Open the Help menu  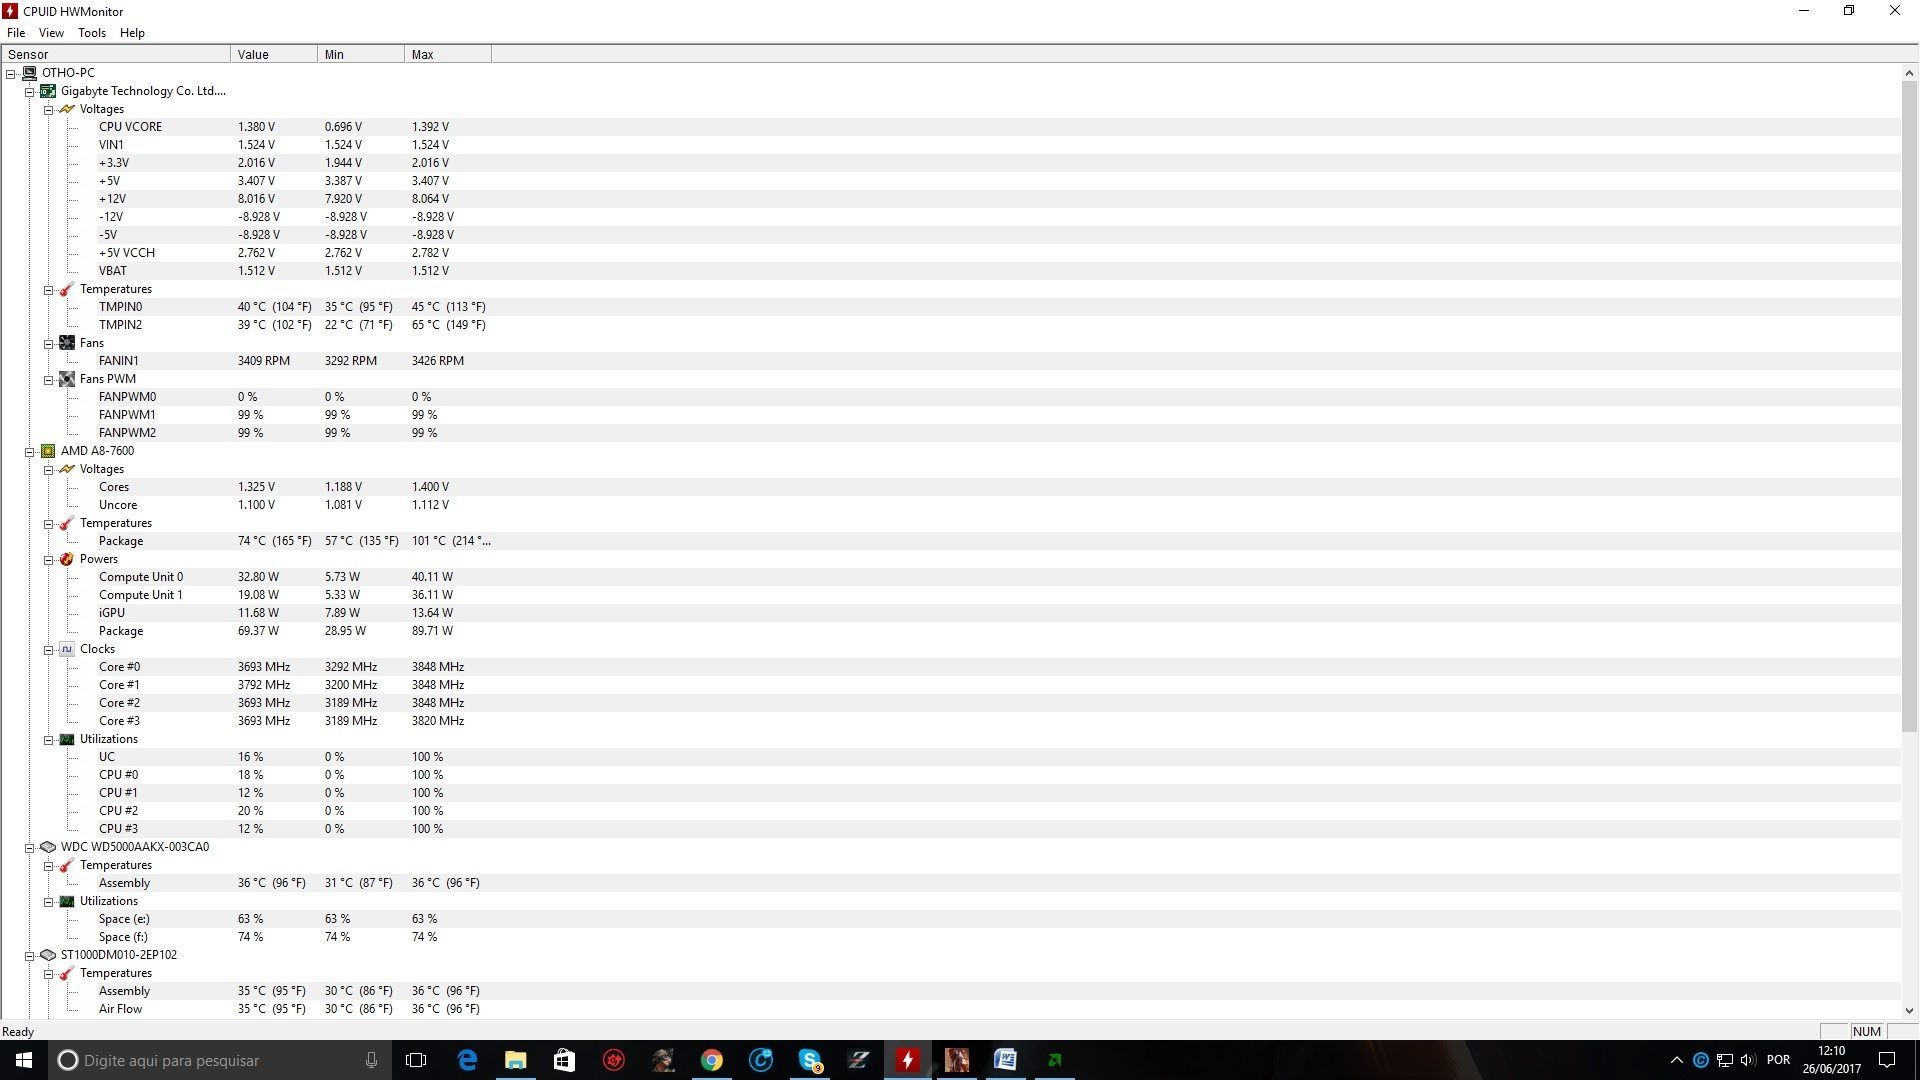(132, 33)
